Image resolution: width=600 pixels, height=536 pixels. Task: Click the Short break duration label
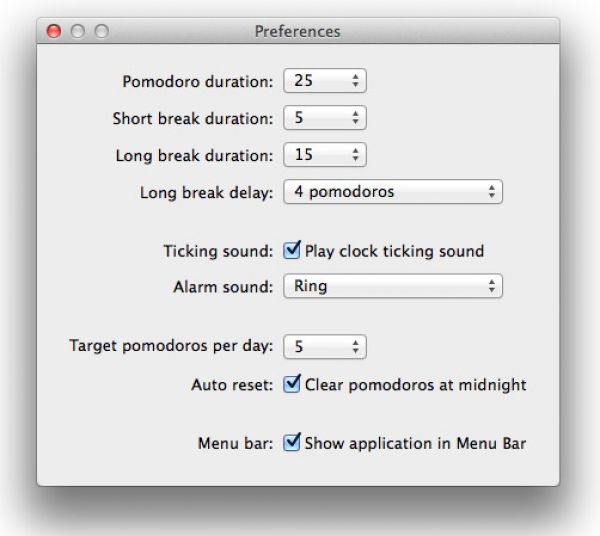(192, 118)
